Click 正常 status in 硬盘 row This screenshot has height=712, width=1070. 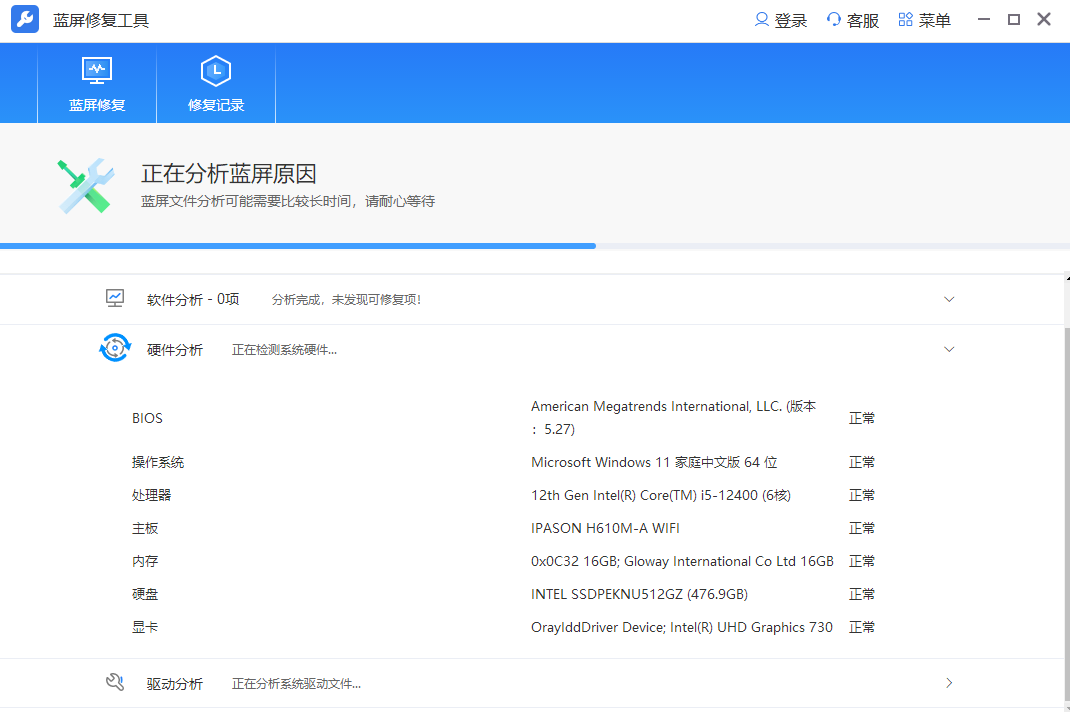coord(861,594)
